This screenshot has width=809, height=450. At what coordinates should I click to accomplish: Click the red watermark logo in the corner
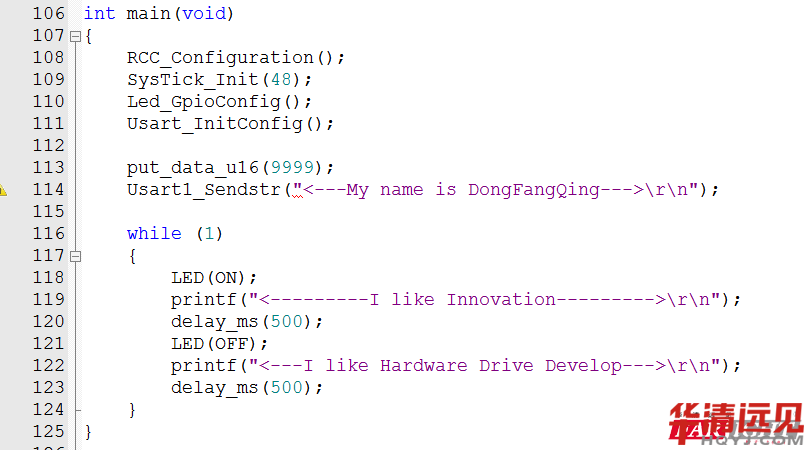(x=735, y=424)
